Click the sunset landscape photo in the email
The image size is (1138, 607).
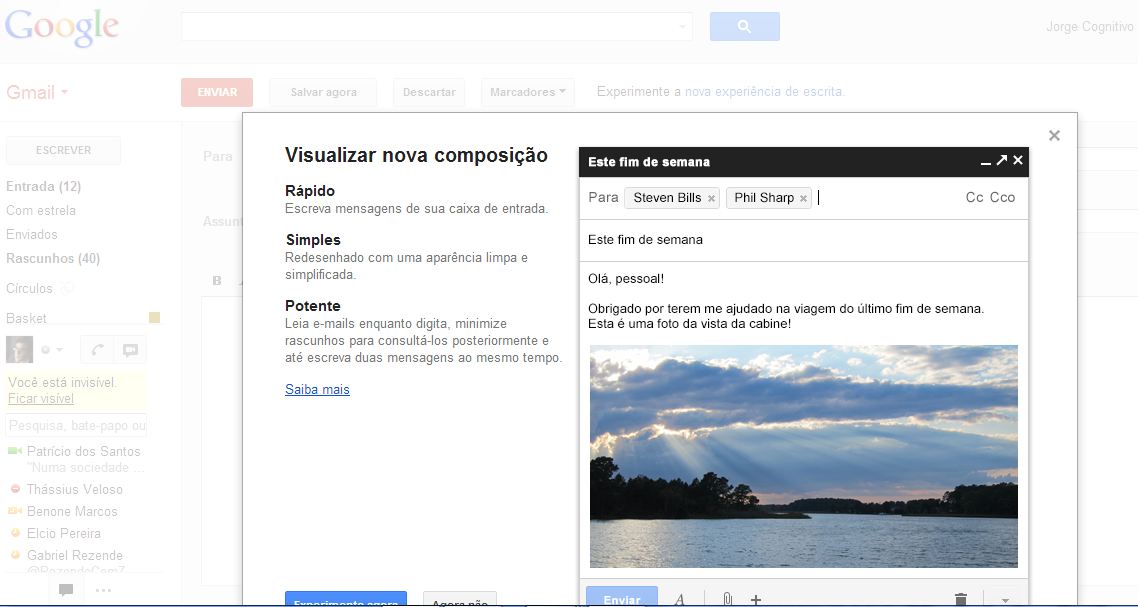pyautogui.click(x=803, y=456)
